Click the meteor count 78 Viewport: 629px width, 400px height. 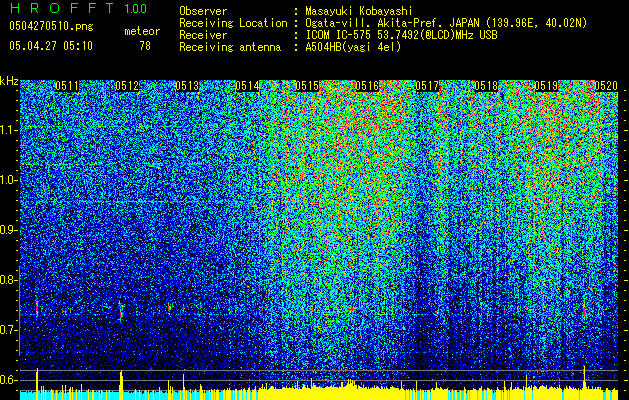pyautogui.click(x=145, y=46)
